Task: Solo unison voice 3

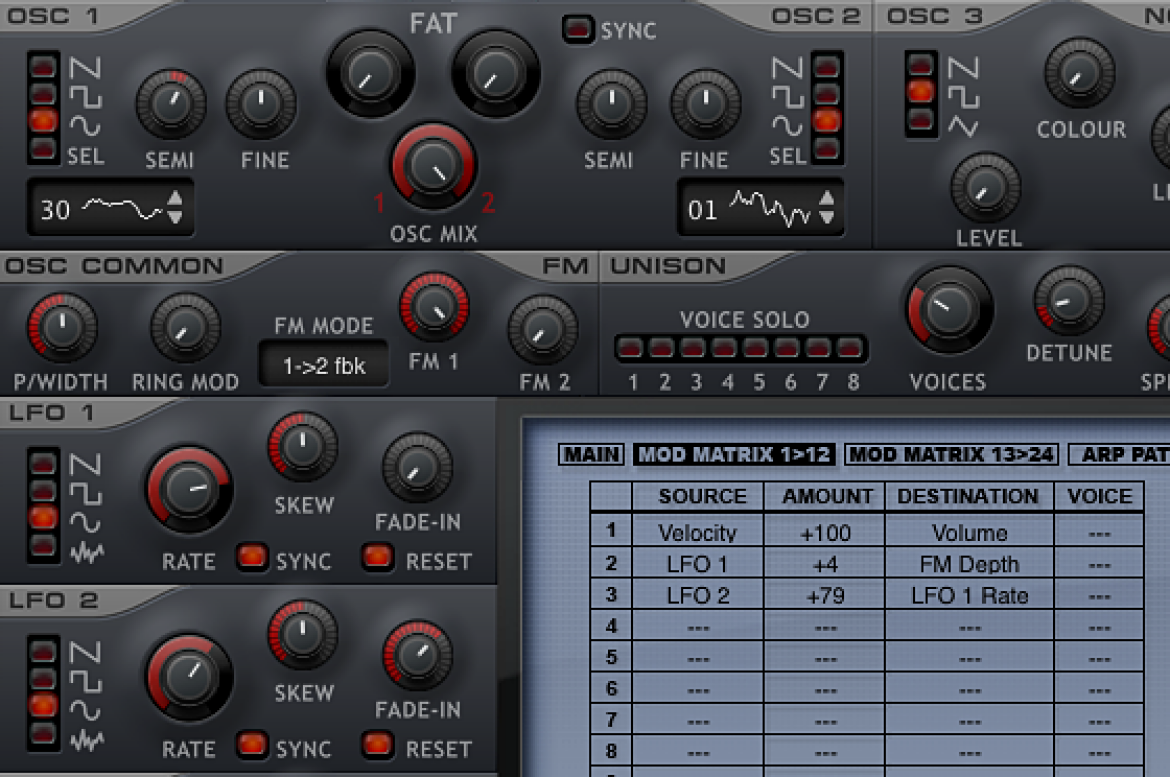Action: point(693,348)
